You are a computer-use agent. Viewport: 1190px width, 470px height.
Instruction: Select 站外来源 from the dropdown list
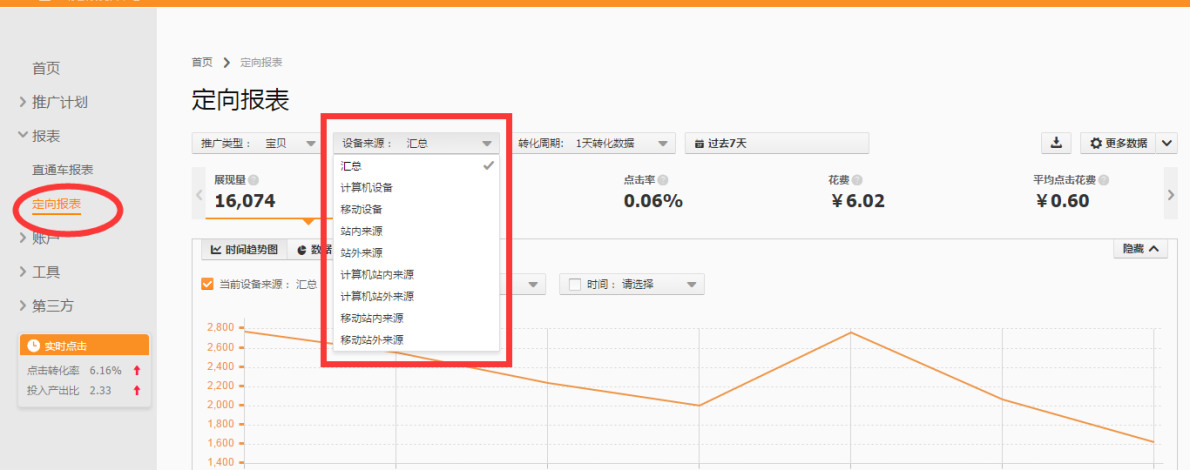[x=416, y=253]
